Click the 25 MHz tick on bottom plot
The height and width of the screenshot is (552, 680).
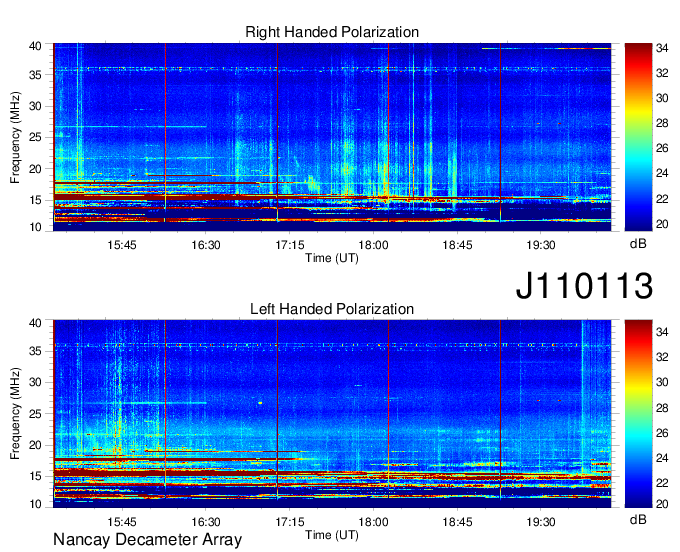point(35,414)
